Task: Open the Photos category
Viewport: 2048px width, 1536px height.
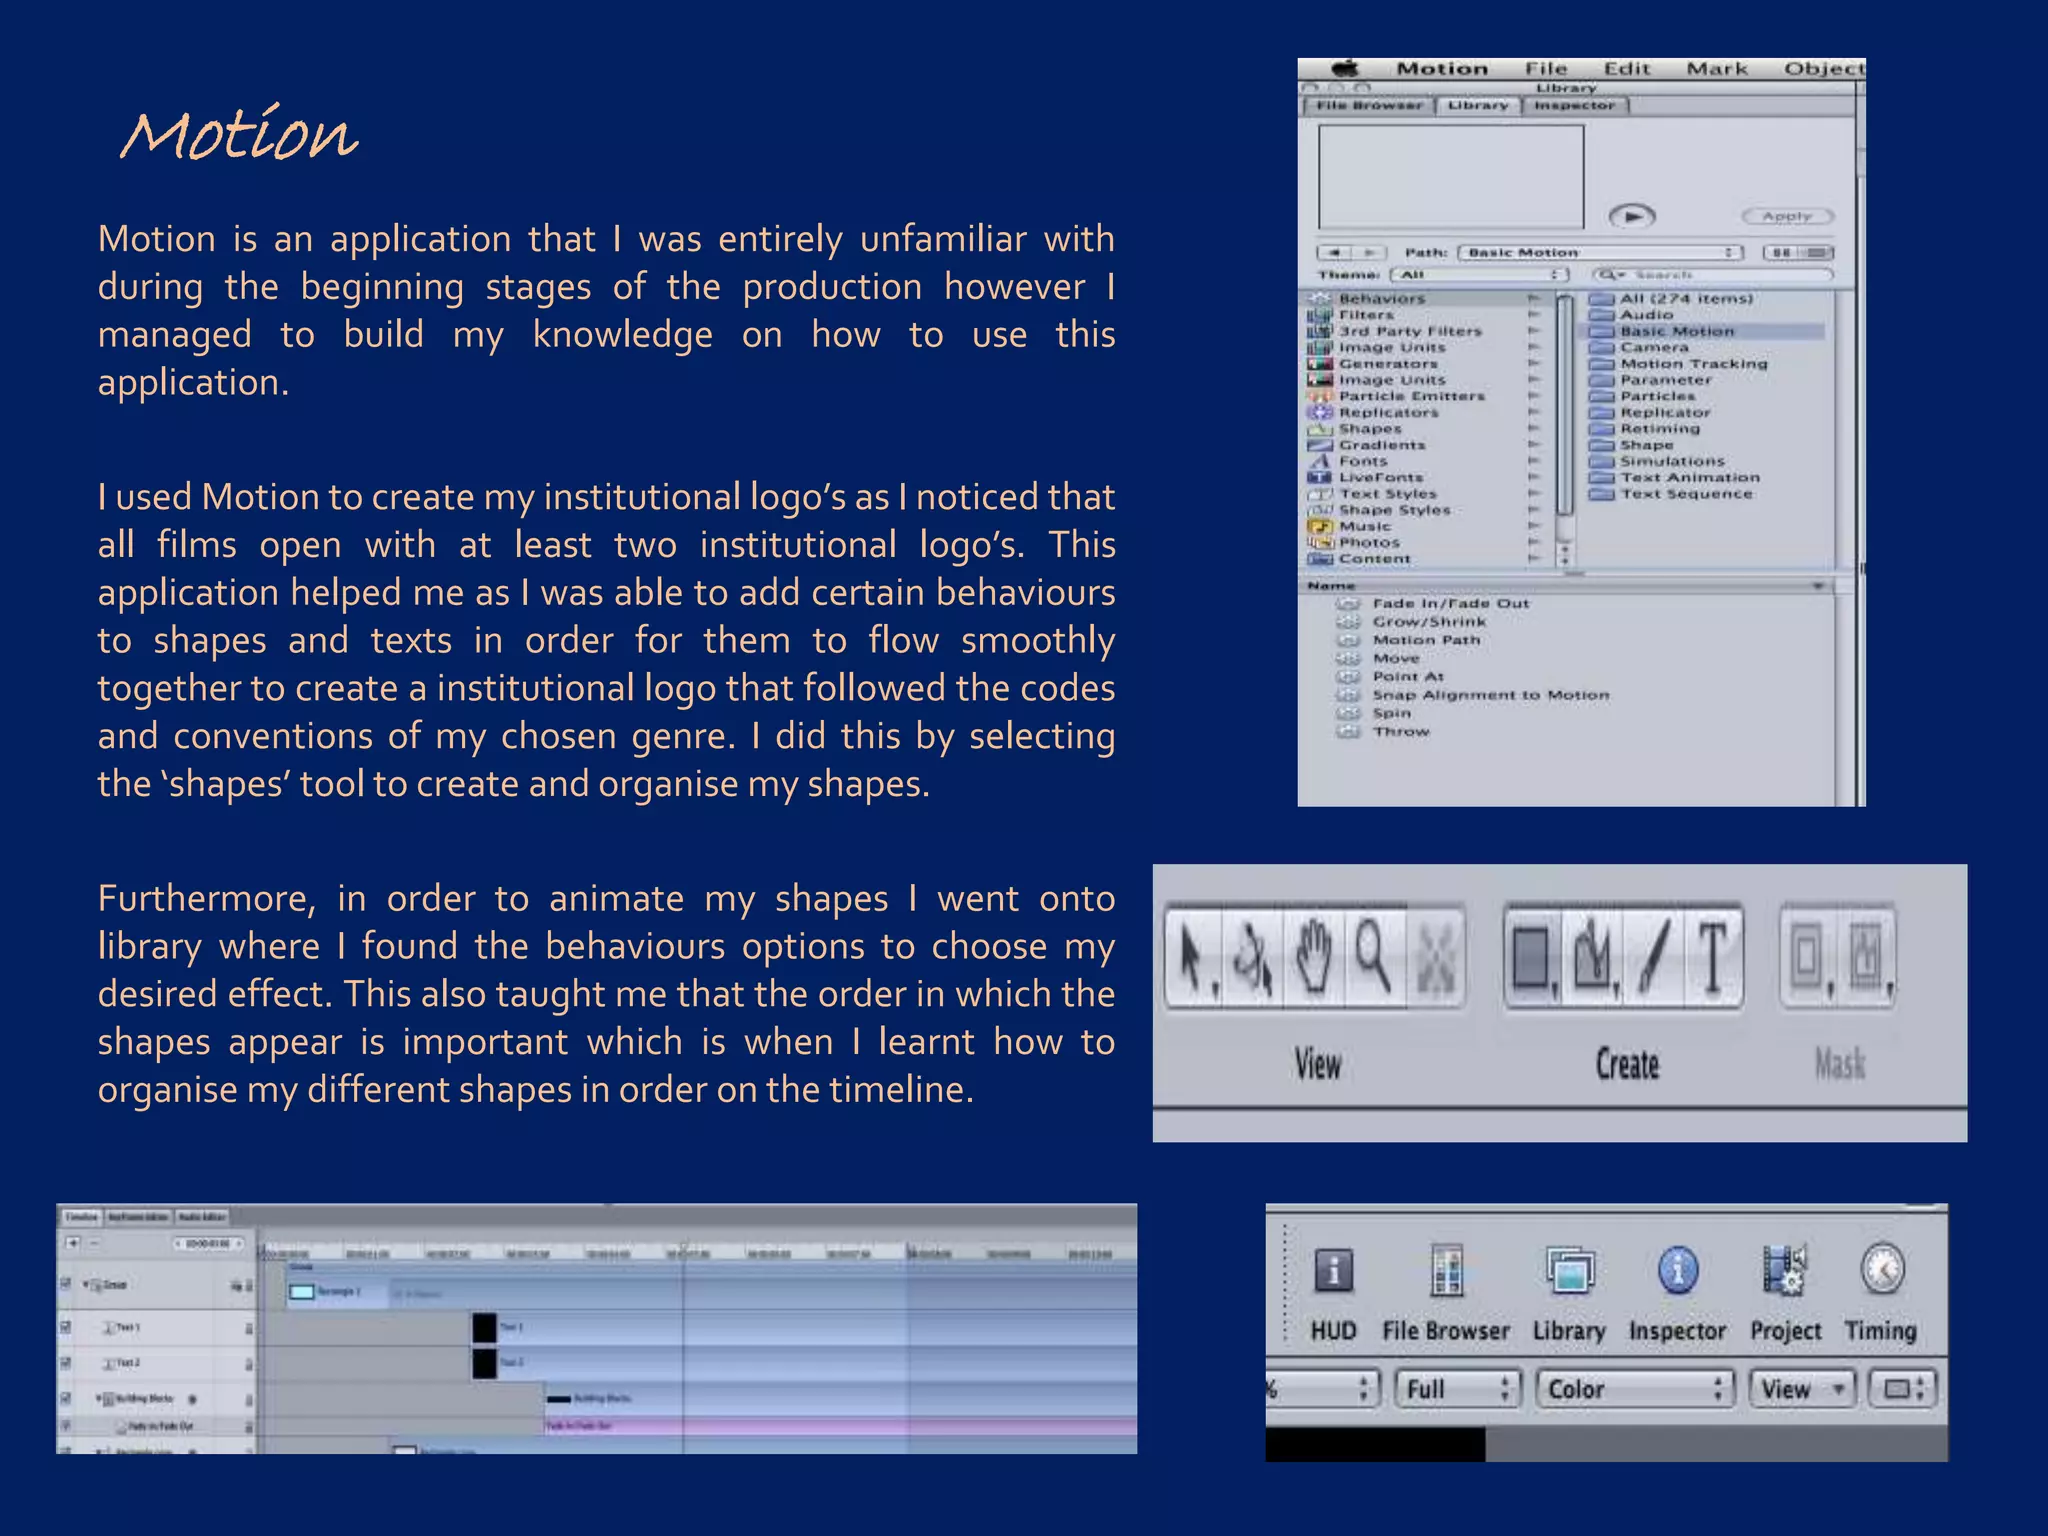Action: tap(1355, 542)
